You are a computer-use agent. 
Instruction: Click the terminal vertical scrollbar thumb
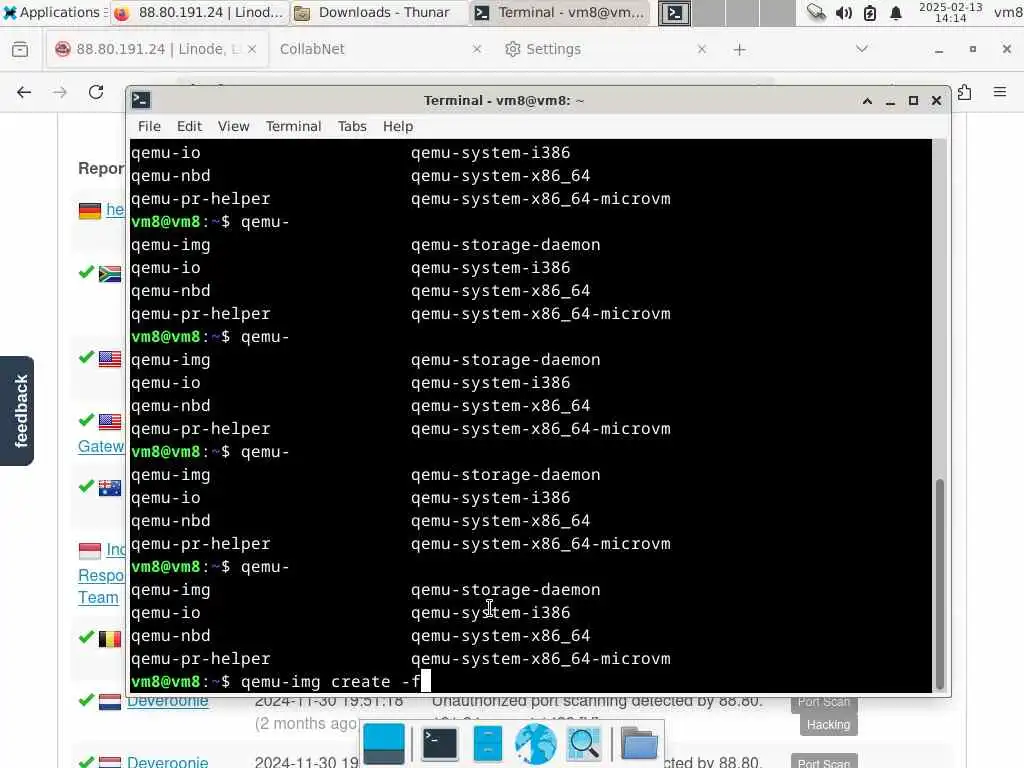[x=940, y=584]
